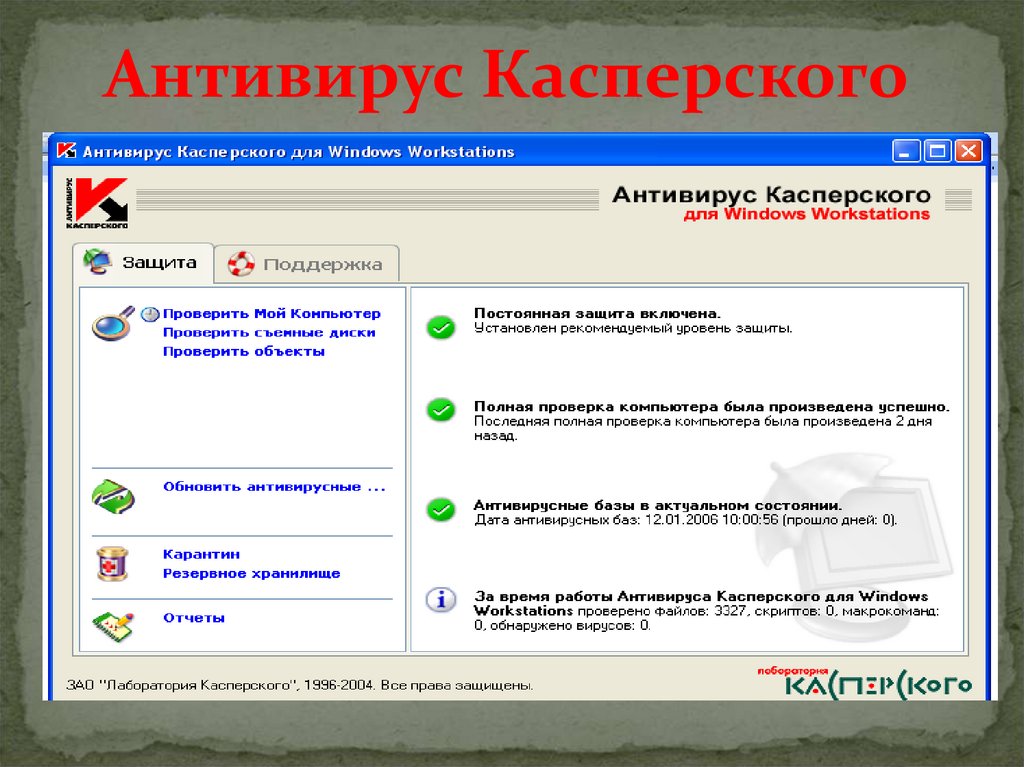
Task: Open the Поддержка tab
Action: (x=307, y=264)
